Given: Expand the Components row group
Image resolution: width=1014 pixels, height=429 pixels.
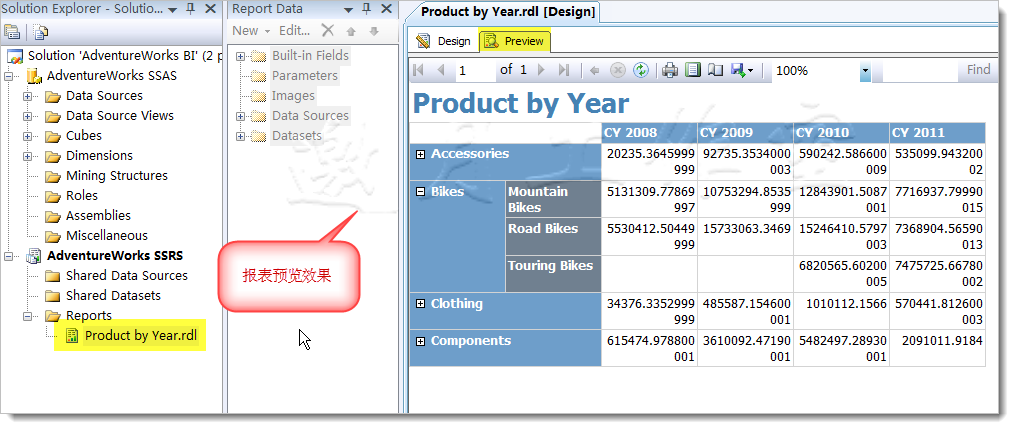Looking at the screenshot, I should tap(420, 342).
